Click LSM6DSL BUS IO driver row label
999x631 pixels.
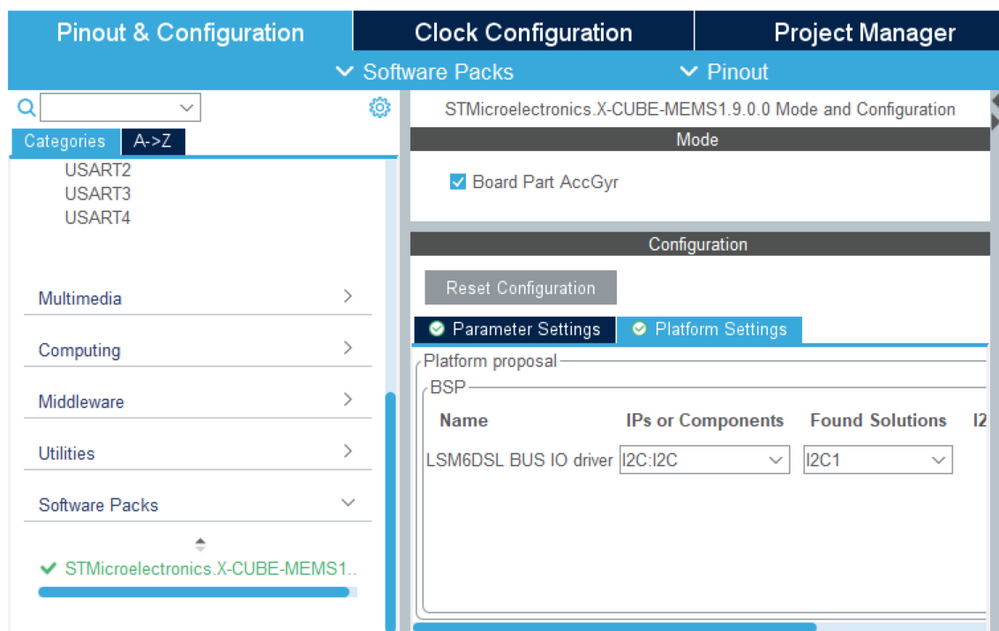(519, 460)
